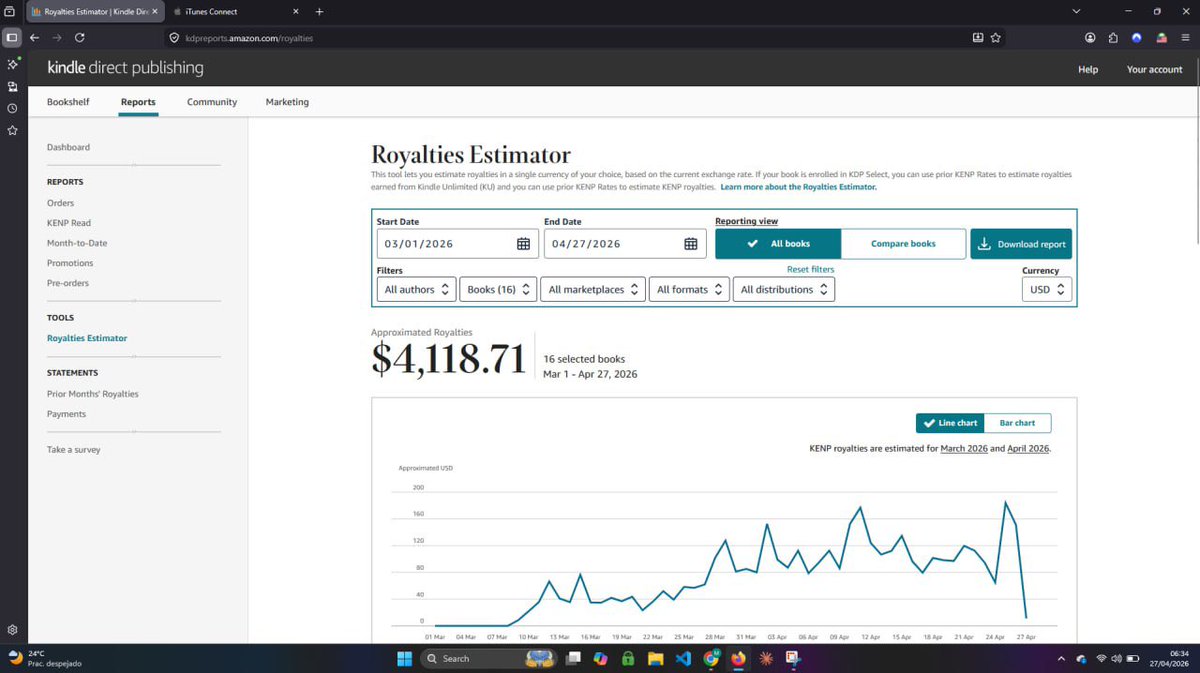This screenshot has width=1200, height=673.
Task: Open Dashboard in the left sidebar
Action: (68, 147)
